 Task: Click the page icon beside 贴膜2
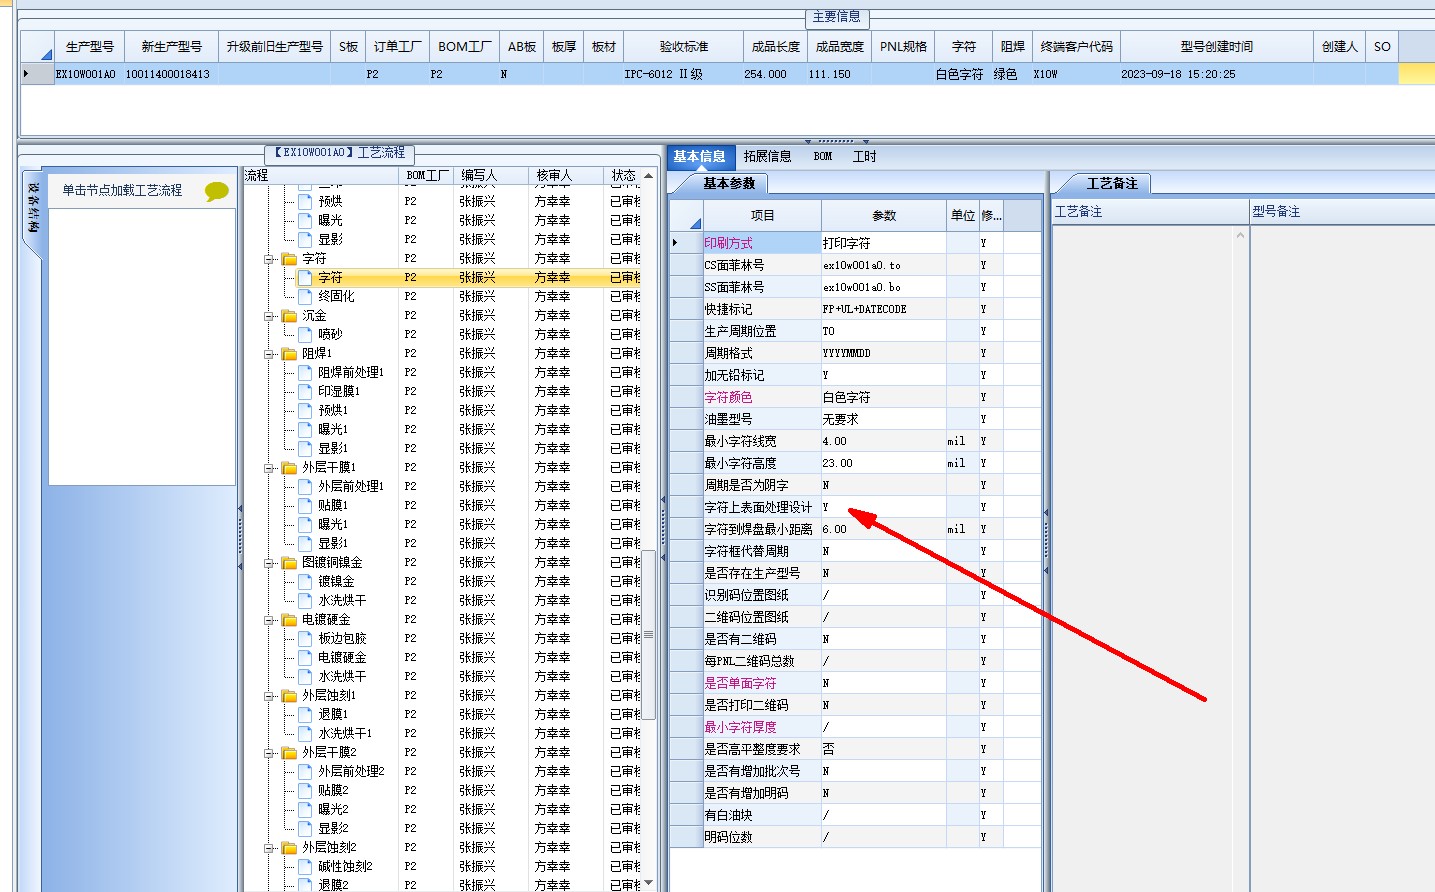pyautogui.click(x=305, y=791)
